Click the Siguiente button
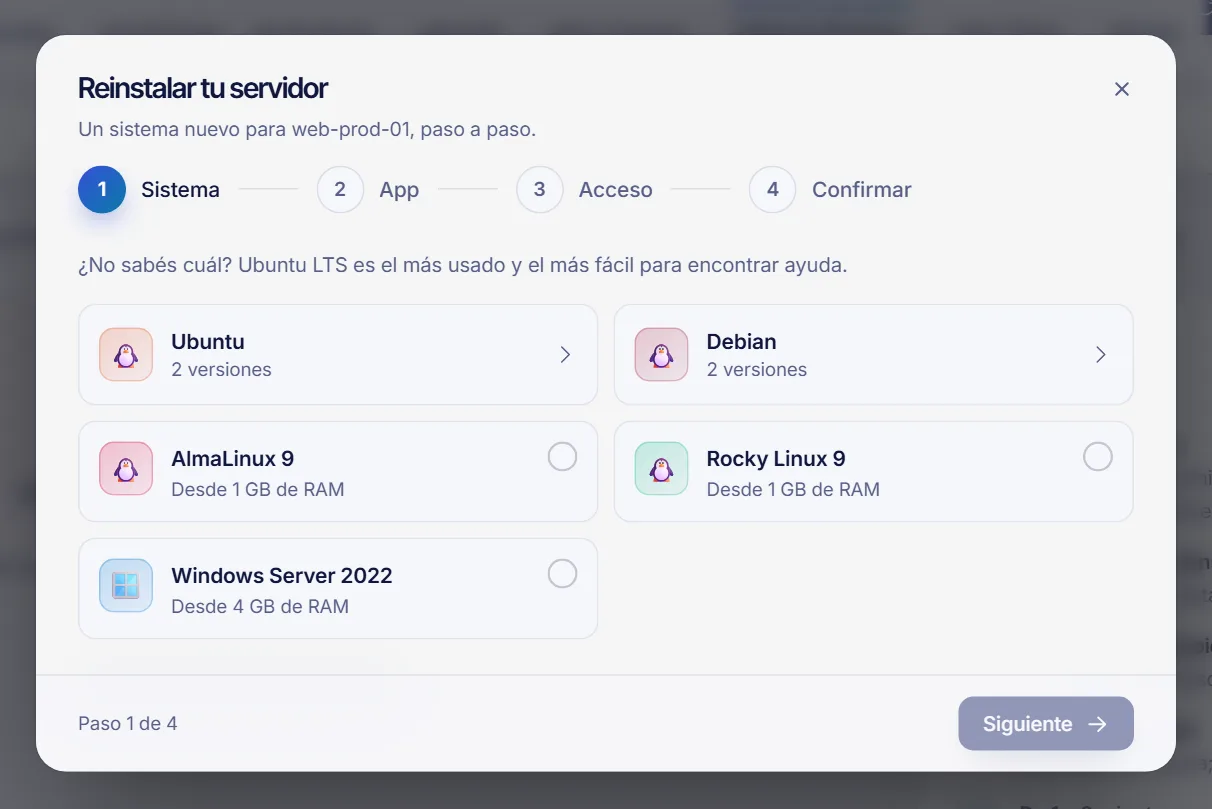1212x809 pixels. [x=1046, y=724]
